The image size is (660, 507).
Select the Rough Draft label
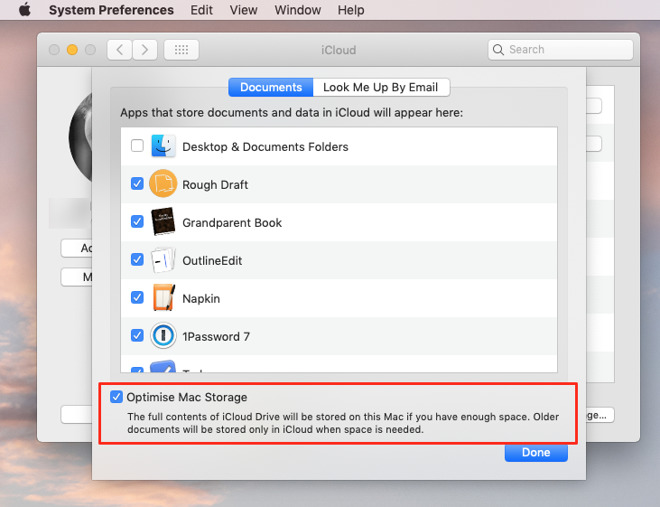point(215,185)
